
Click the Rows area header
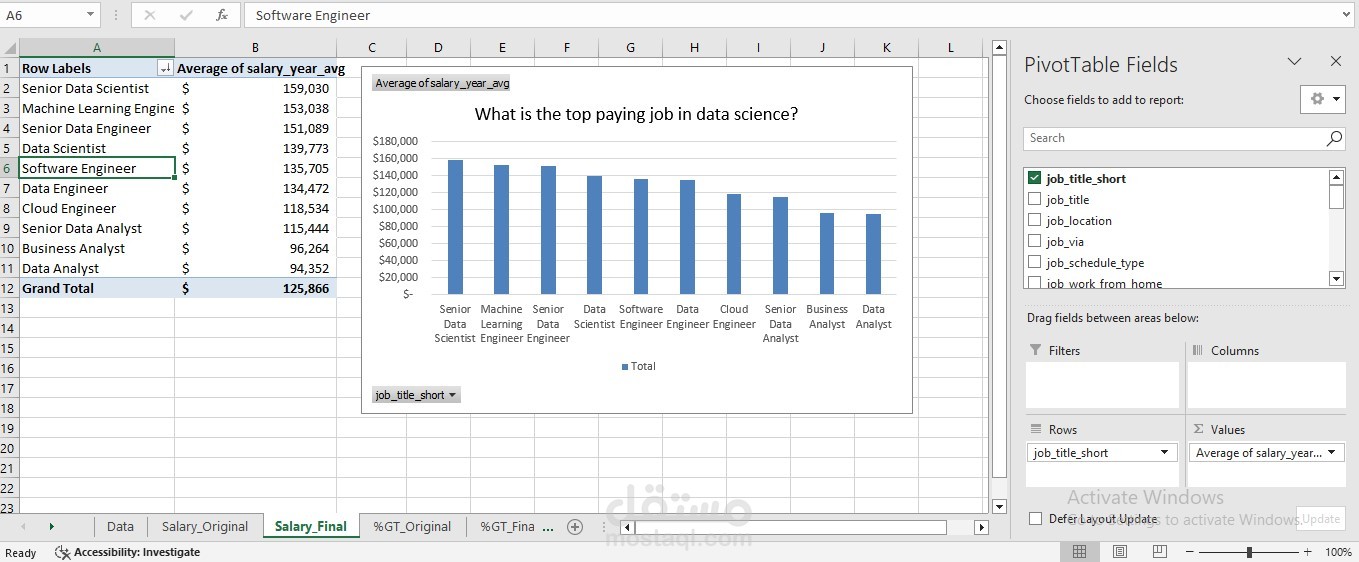1052,430
